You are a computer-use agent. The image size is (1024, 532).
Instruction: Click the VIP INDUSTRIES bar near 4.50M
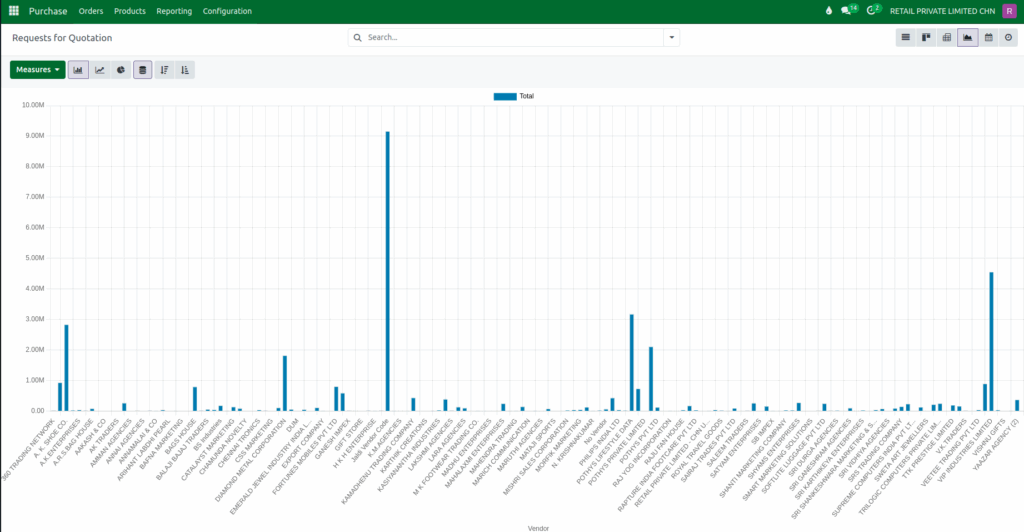[991, 341]
